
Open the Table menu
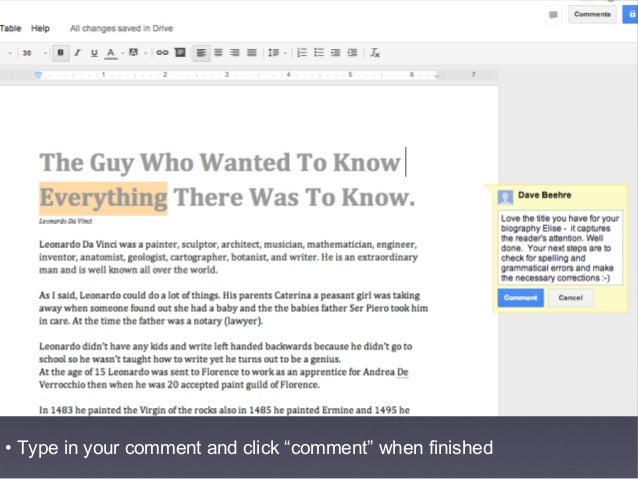12,29
